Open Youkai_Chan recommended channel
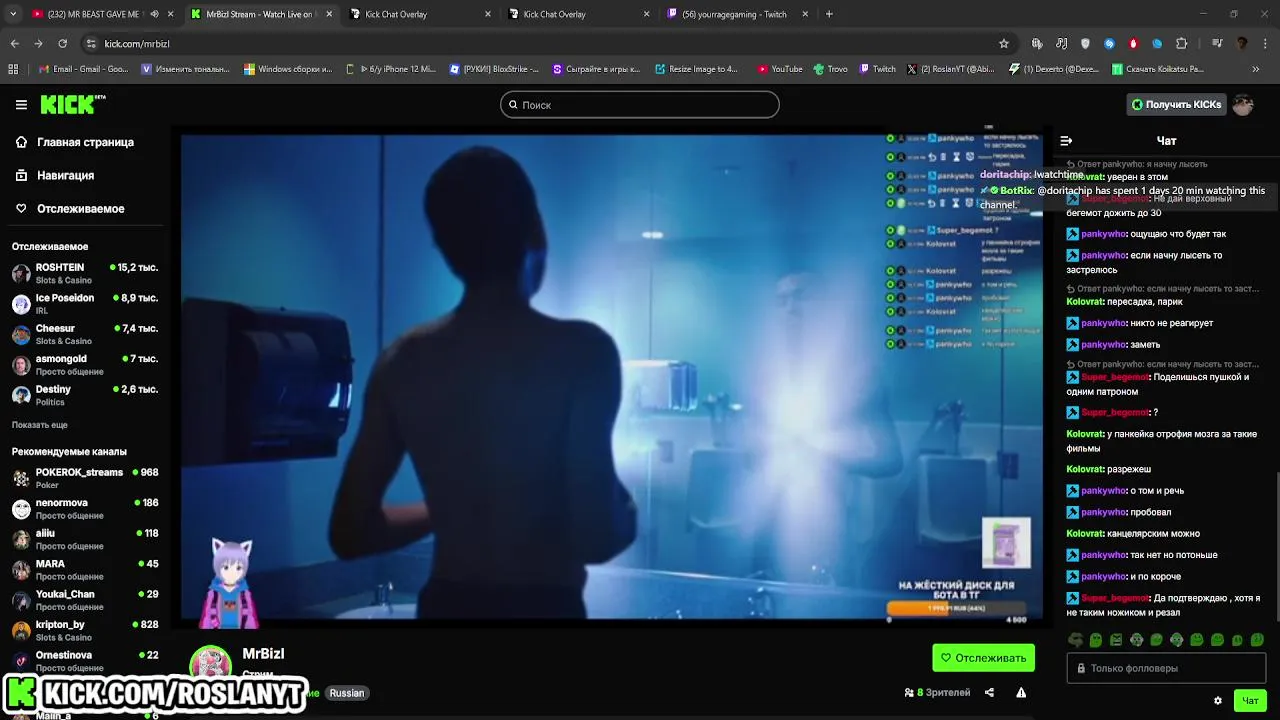The image size is (1280, 720). tap(85, 600)
